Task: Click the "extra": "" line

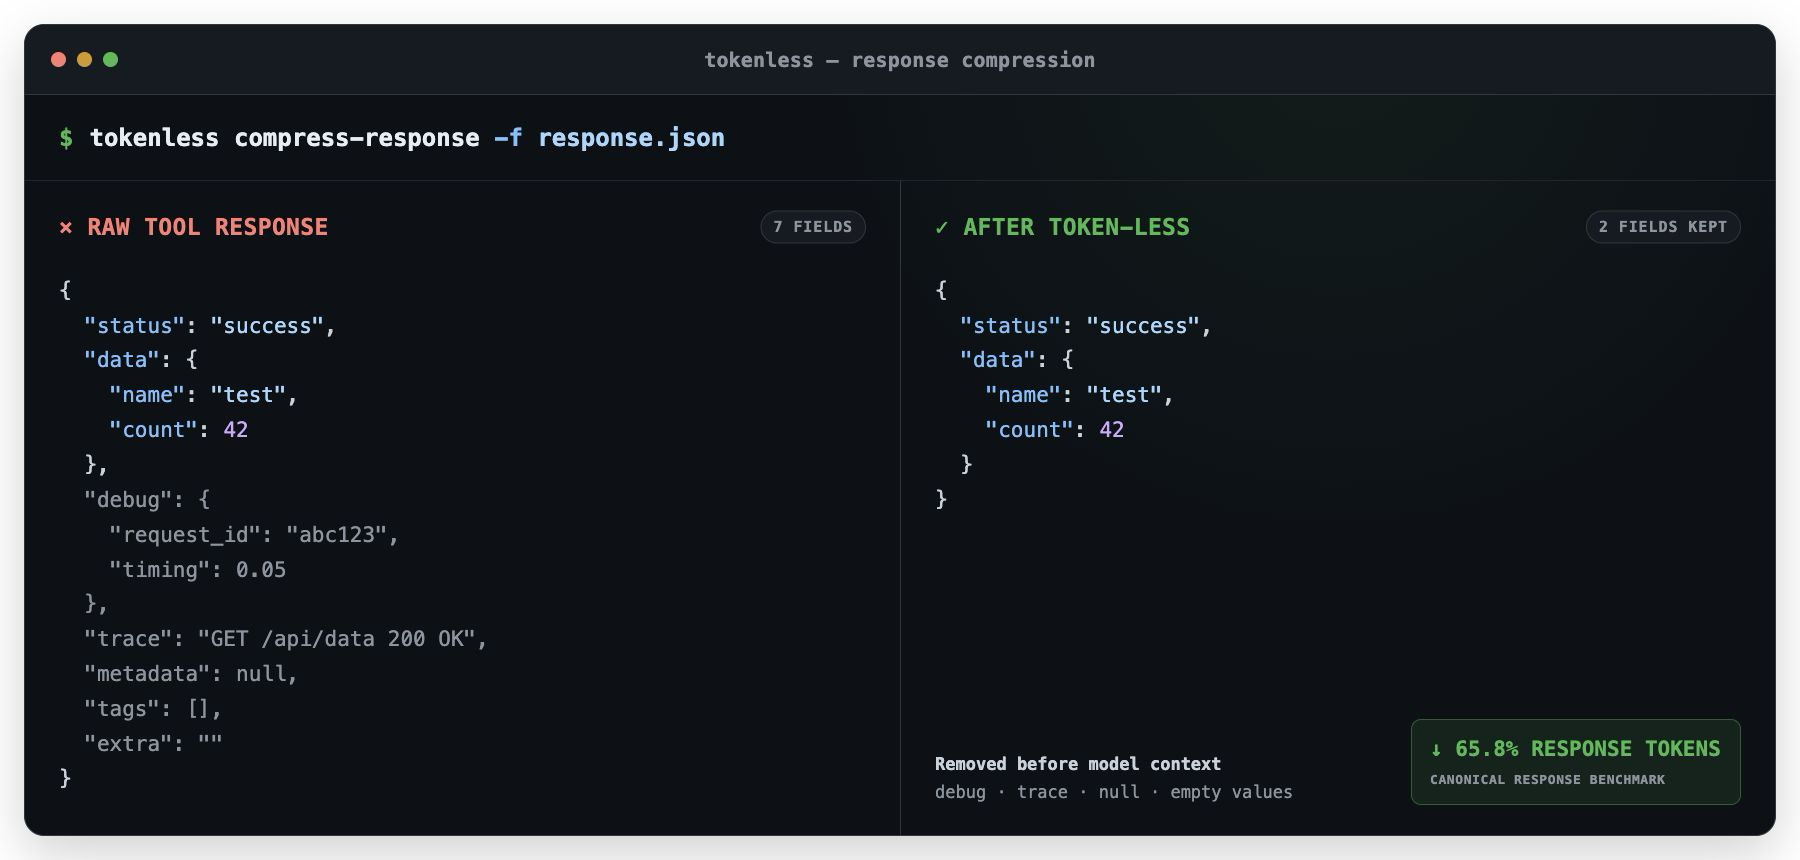Action: 153,744
